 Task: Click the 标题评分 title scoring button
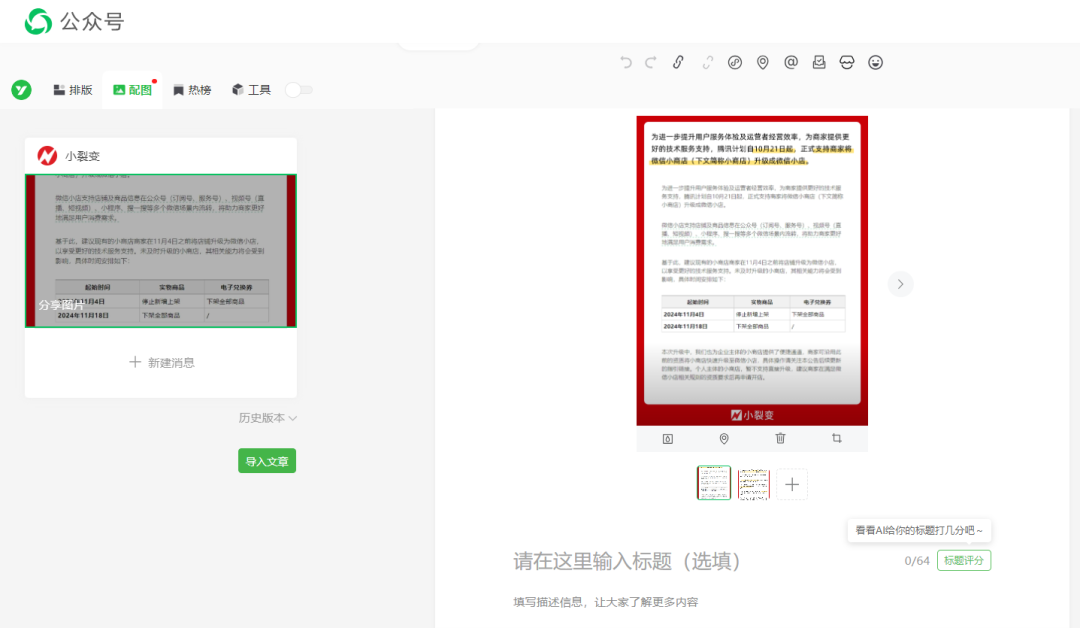coord(962,560)
